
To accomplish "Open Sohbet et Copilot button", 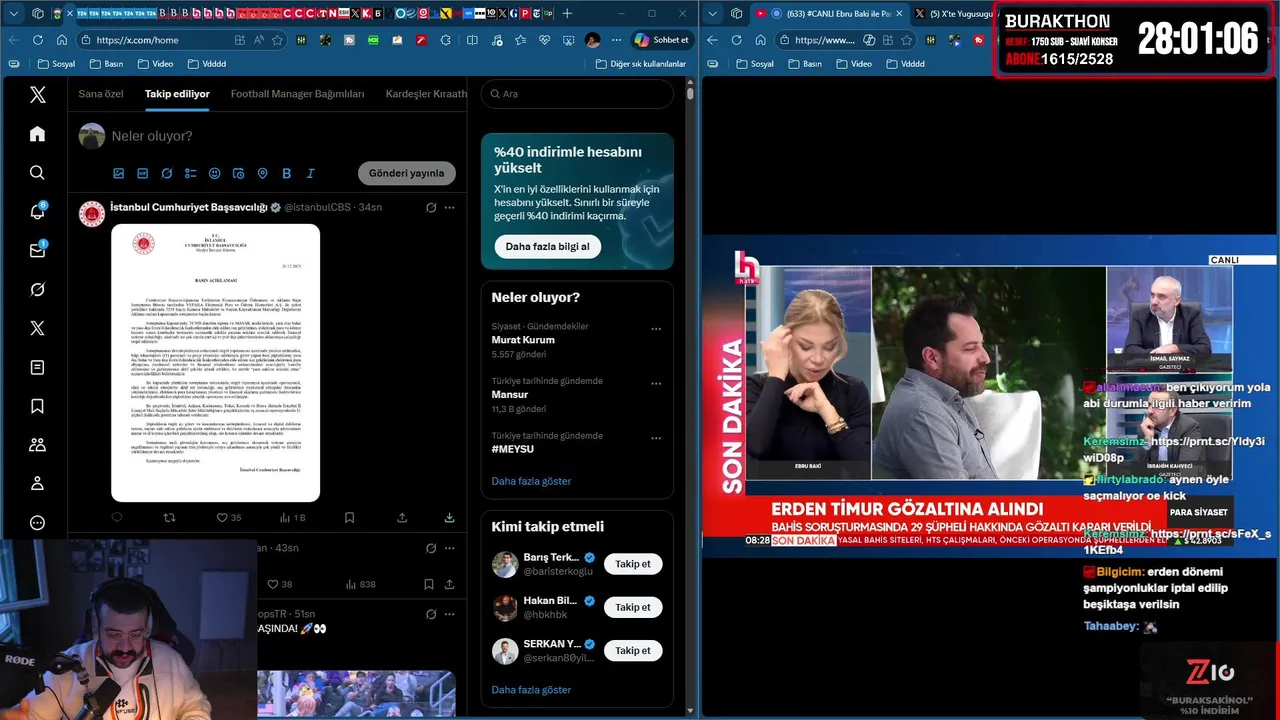I will [662, 40].
